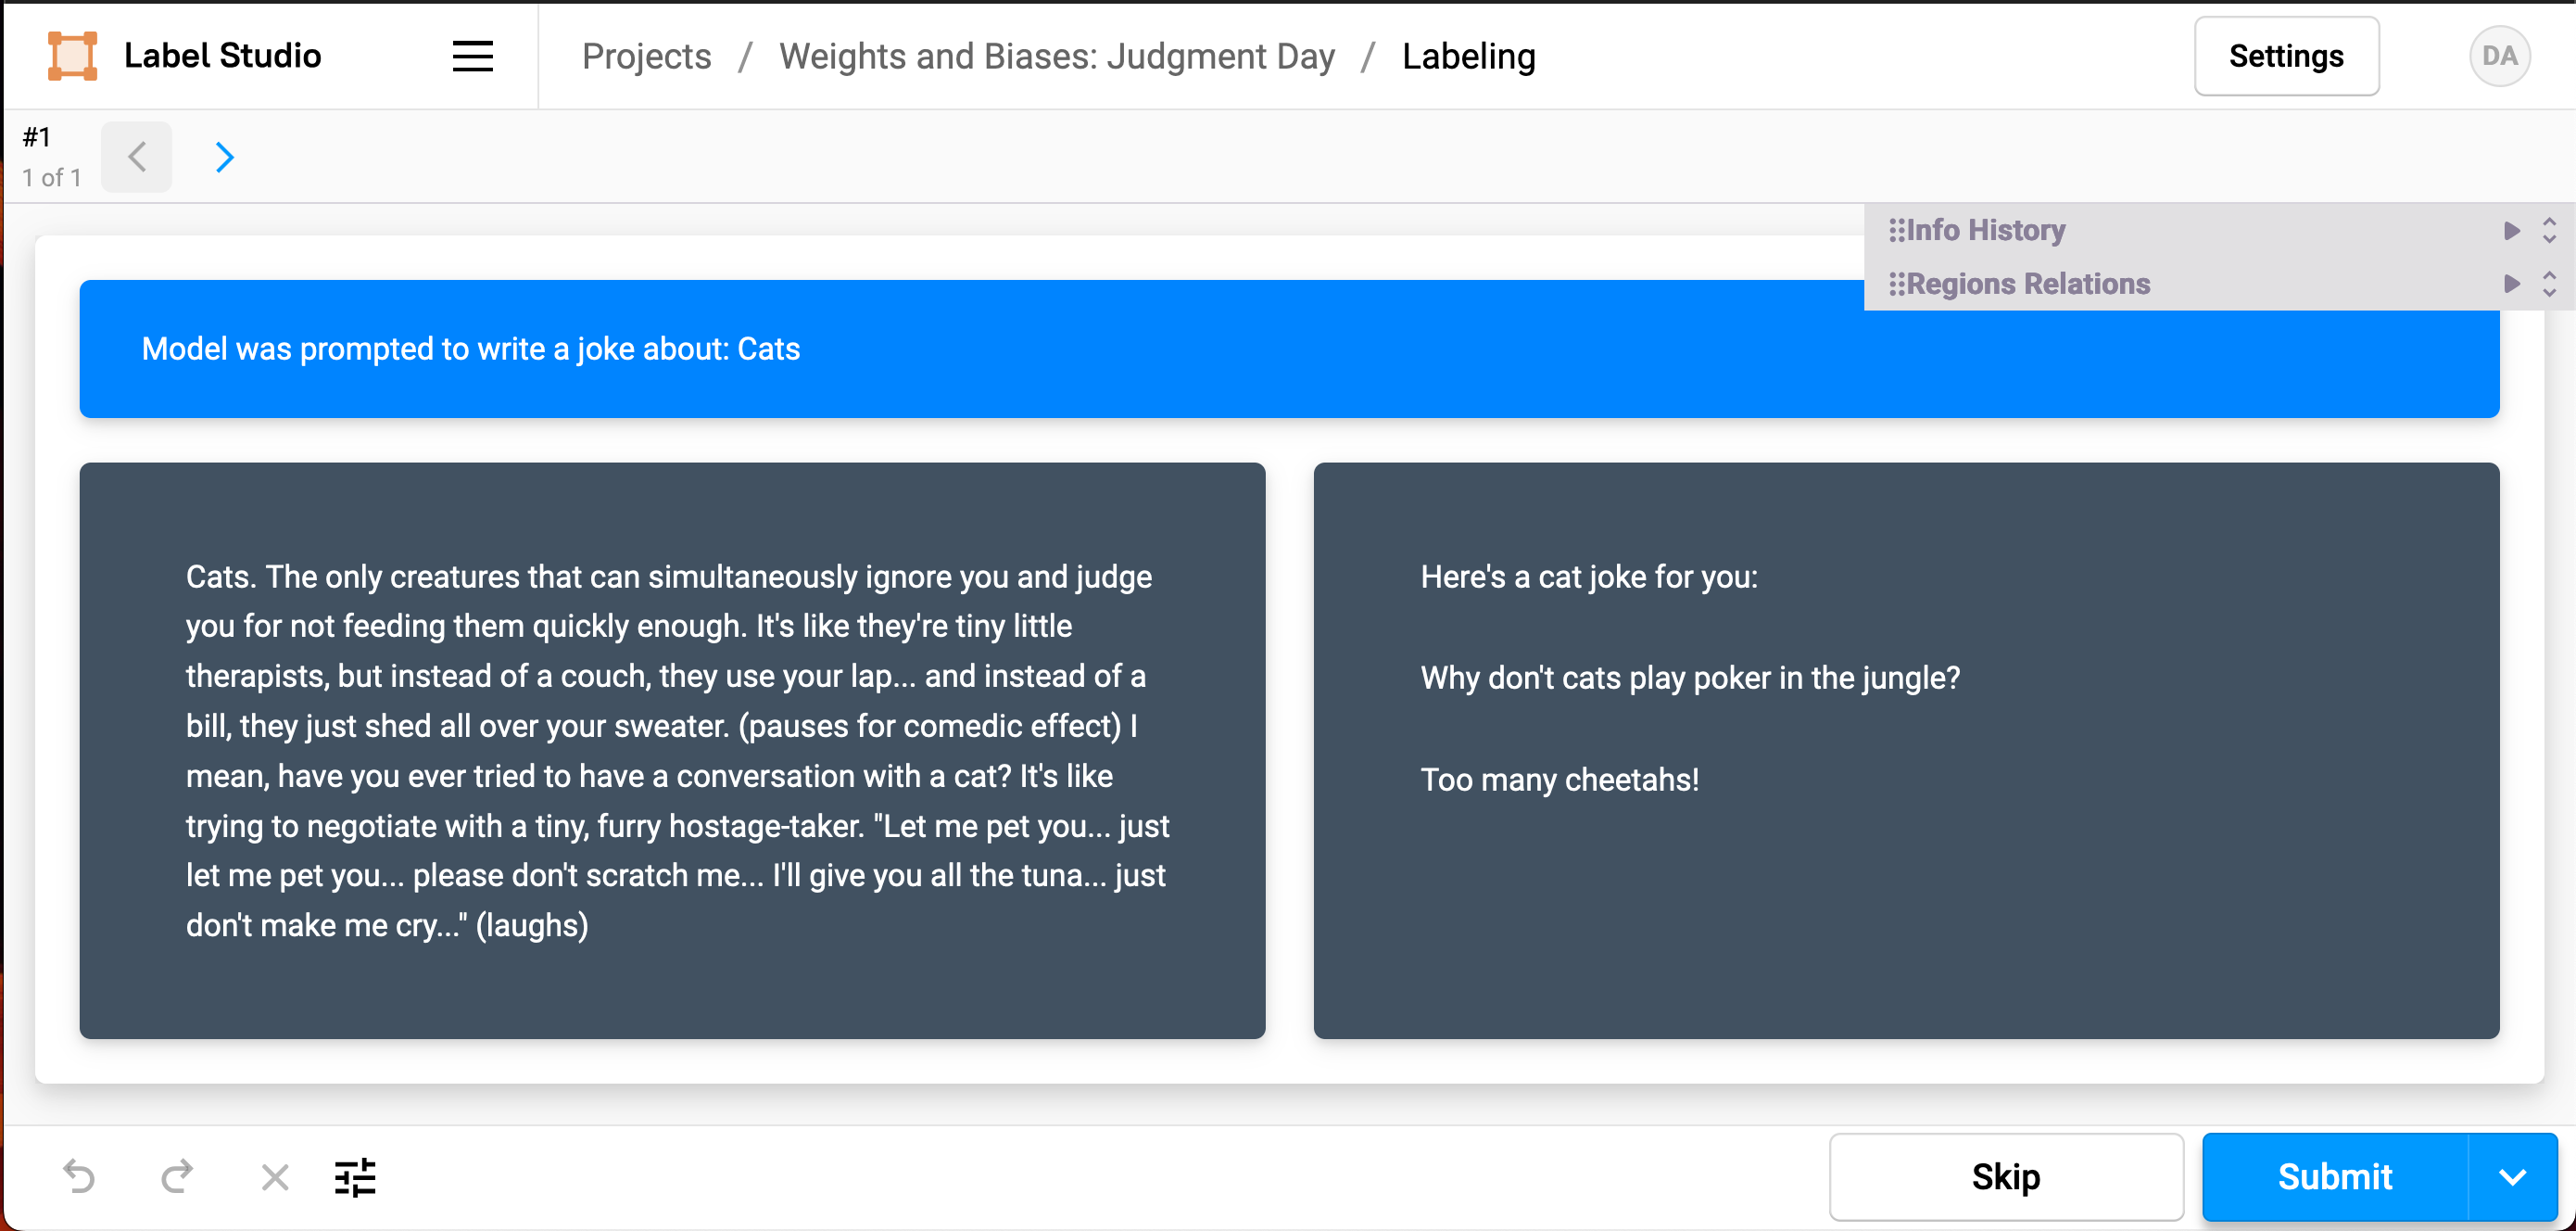The image size is (2576, 1231).
Task: Open Weights and Biases: Judgment Day breadcrumb
Action: (x=1056, y=56)
